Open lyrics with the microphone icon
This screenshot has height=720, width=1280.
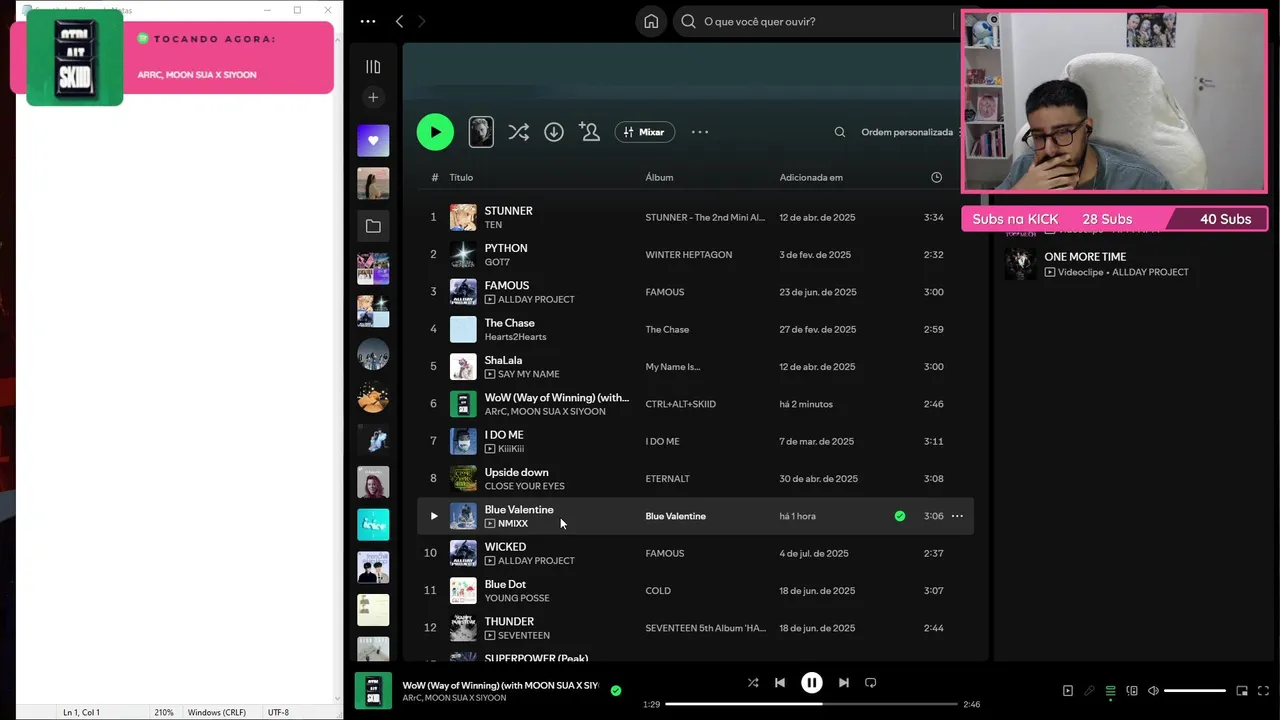coord(1089,691)
